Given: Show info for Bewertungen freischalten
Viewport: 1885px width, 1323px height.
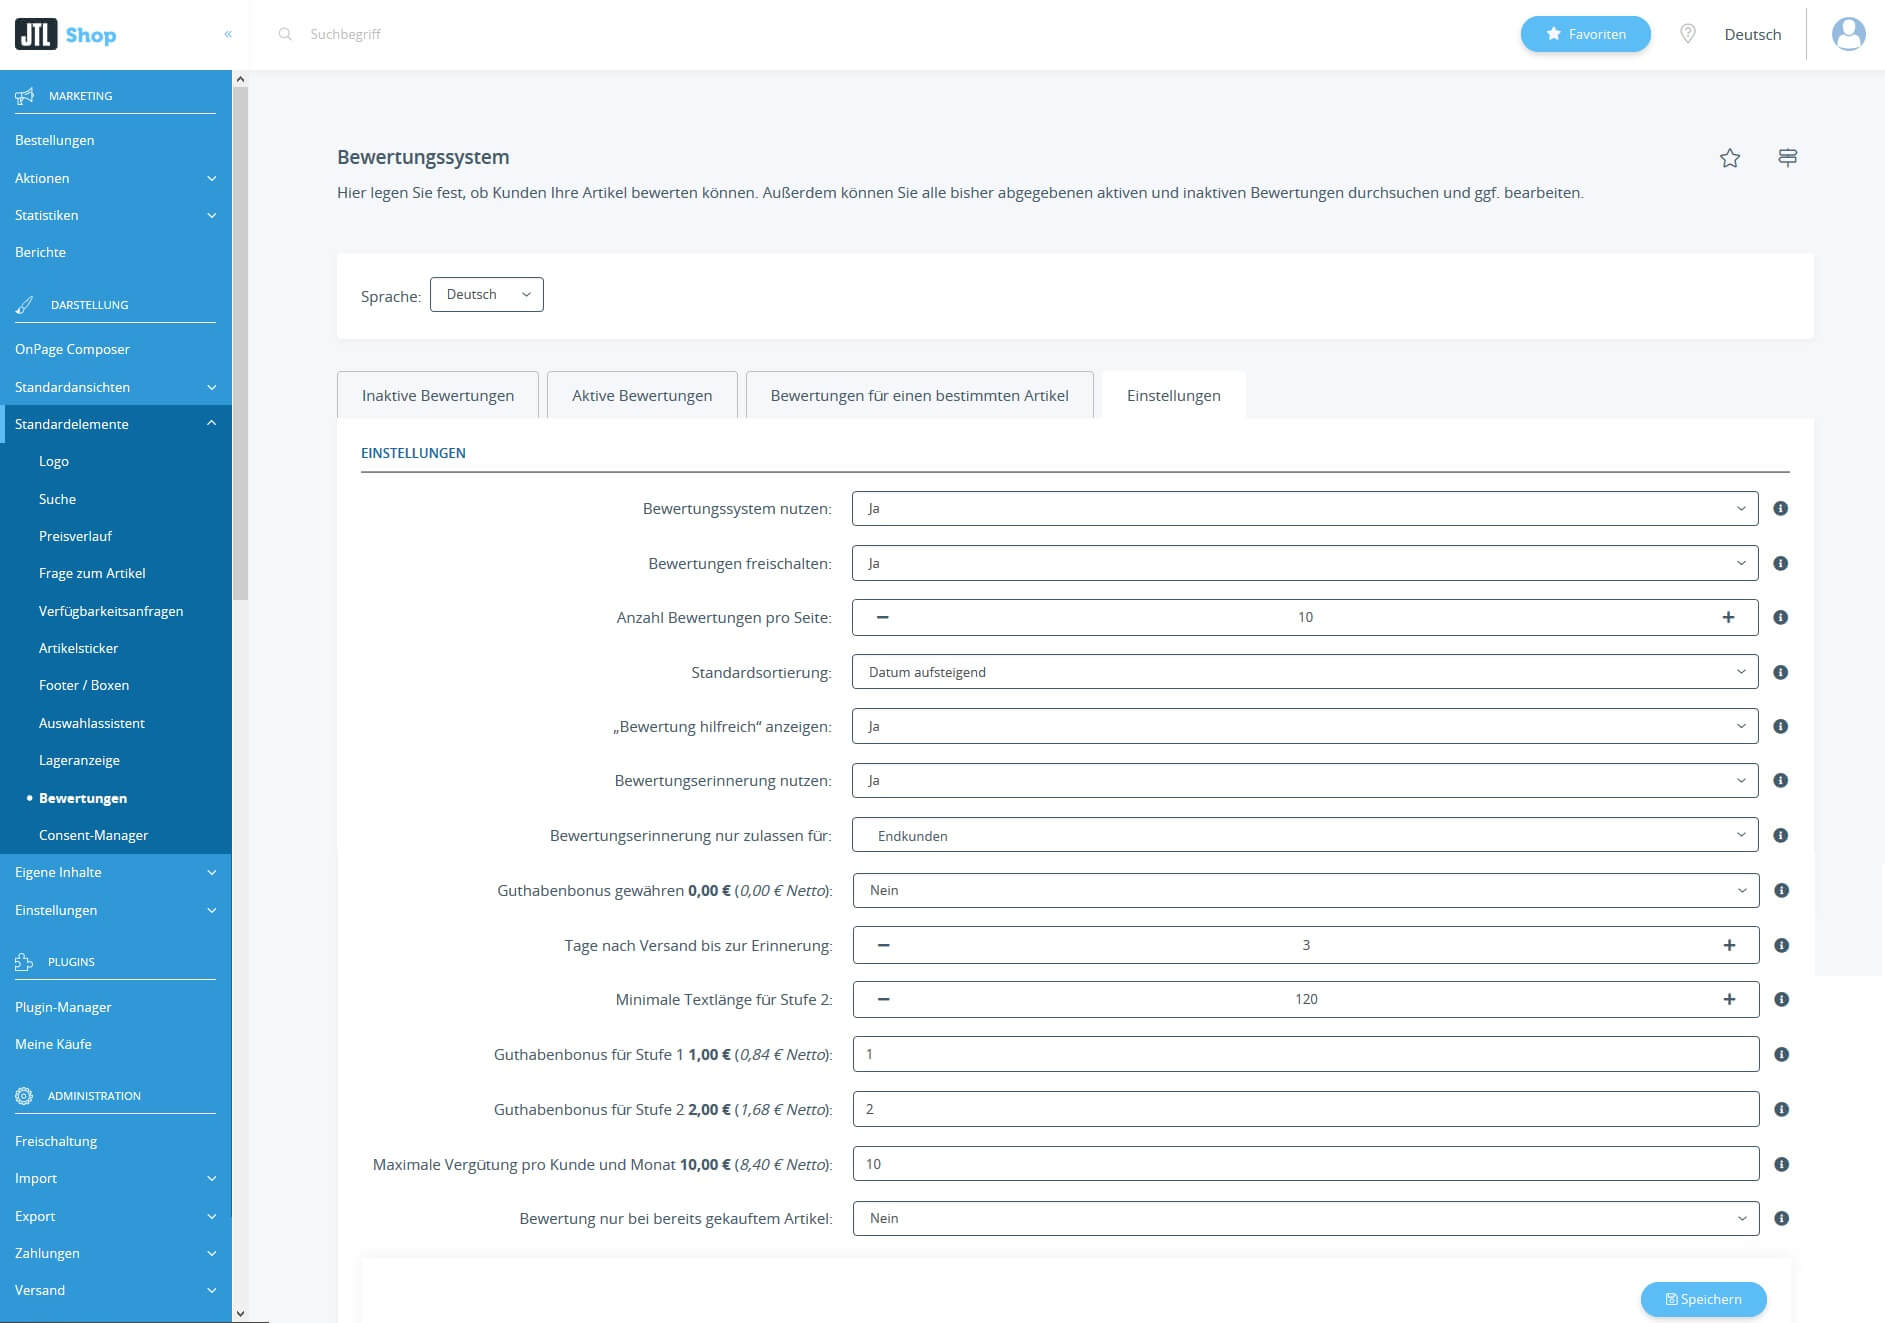Looking at the screenshot, I should pyautogui.click(x=1780, y=563).
